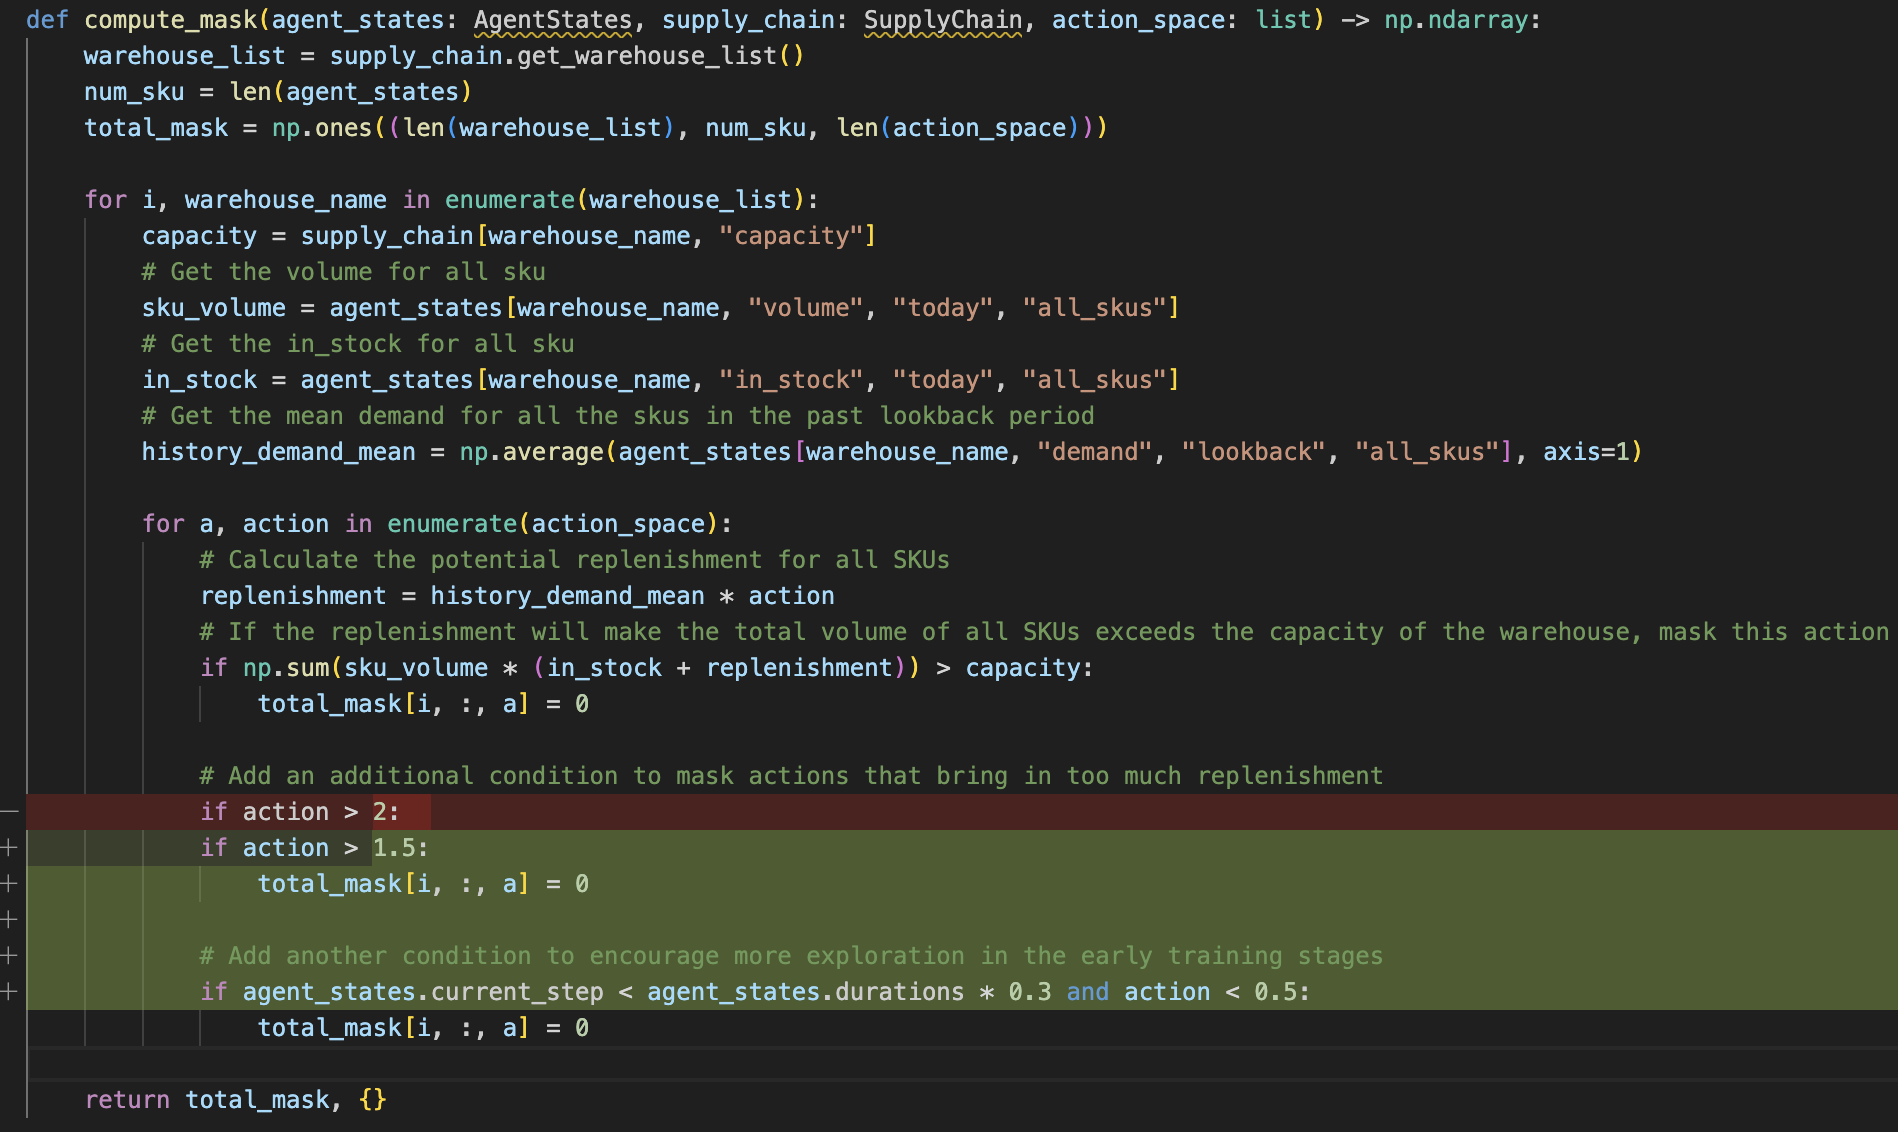Click the 0.3 multiplier in the durations condition
The image size is (1898, 1132).
pyautogui.click(x=1029, y=992)
